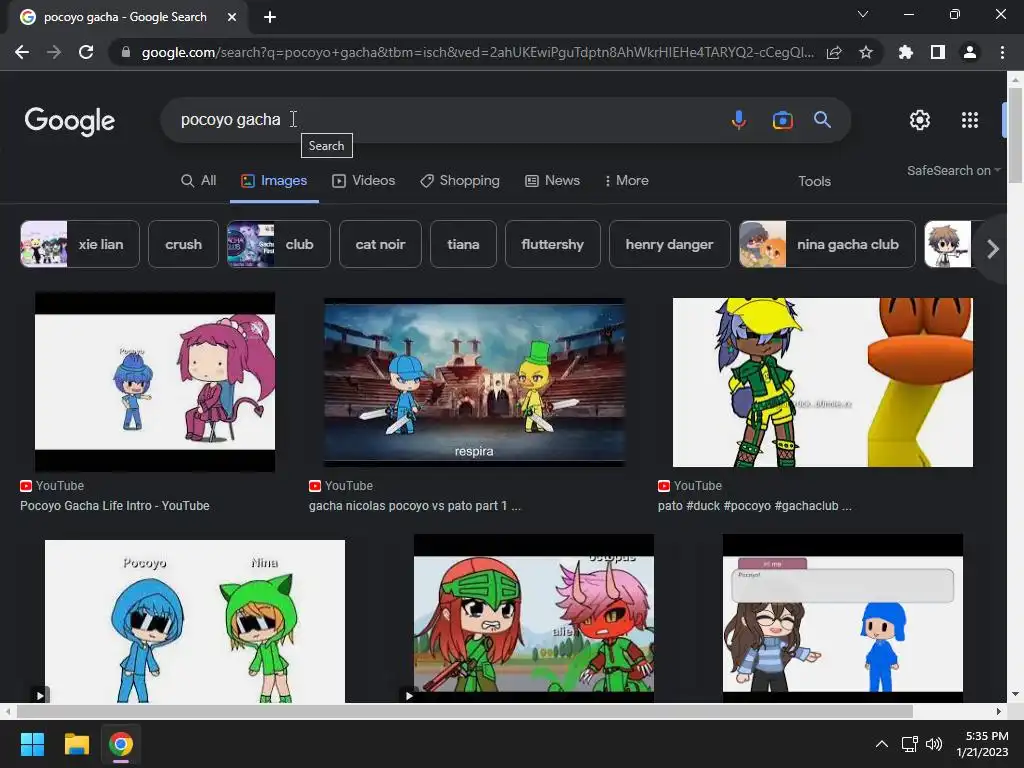Open a new browser tab
The width and height of the screenshot is (1024, 768).
(270, 17)
